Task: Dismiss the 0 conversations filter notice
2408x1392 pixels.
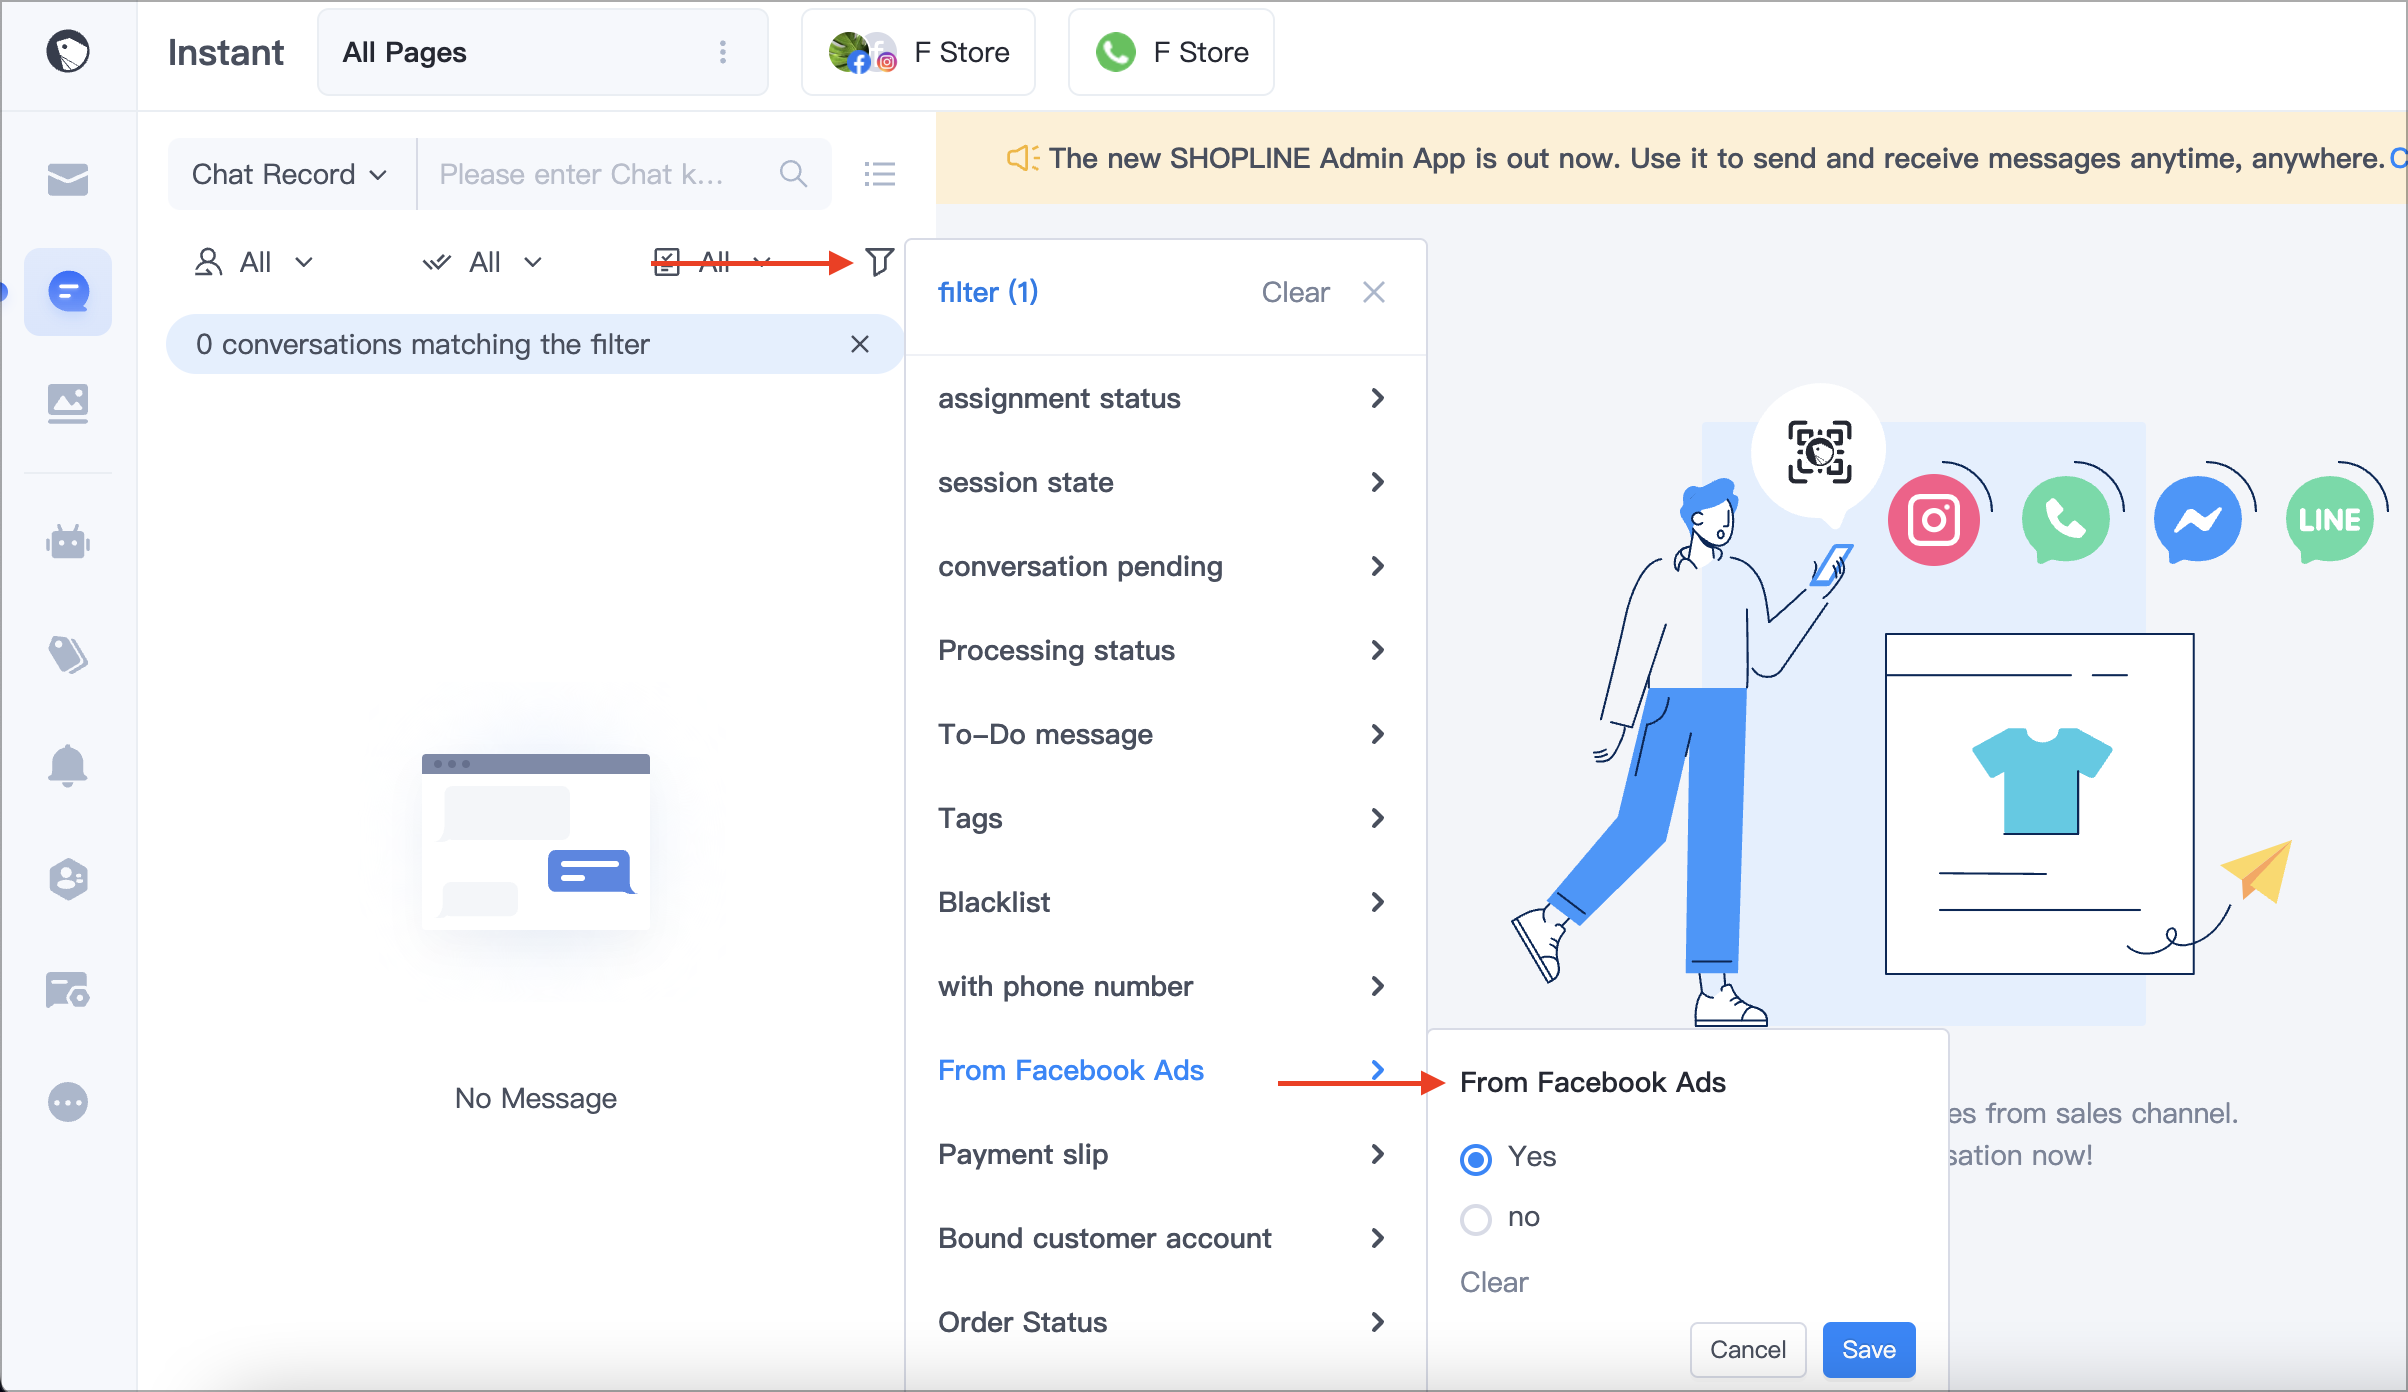Action: (x=860, y=344)
